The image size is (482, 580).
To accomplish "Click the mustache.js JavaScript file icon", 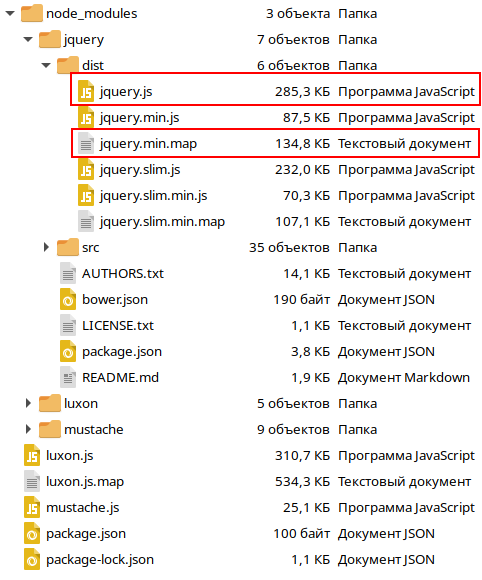I will pyautogui.click(x=32, y=507).
